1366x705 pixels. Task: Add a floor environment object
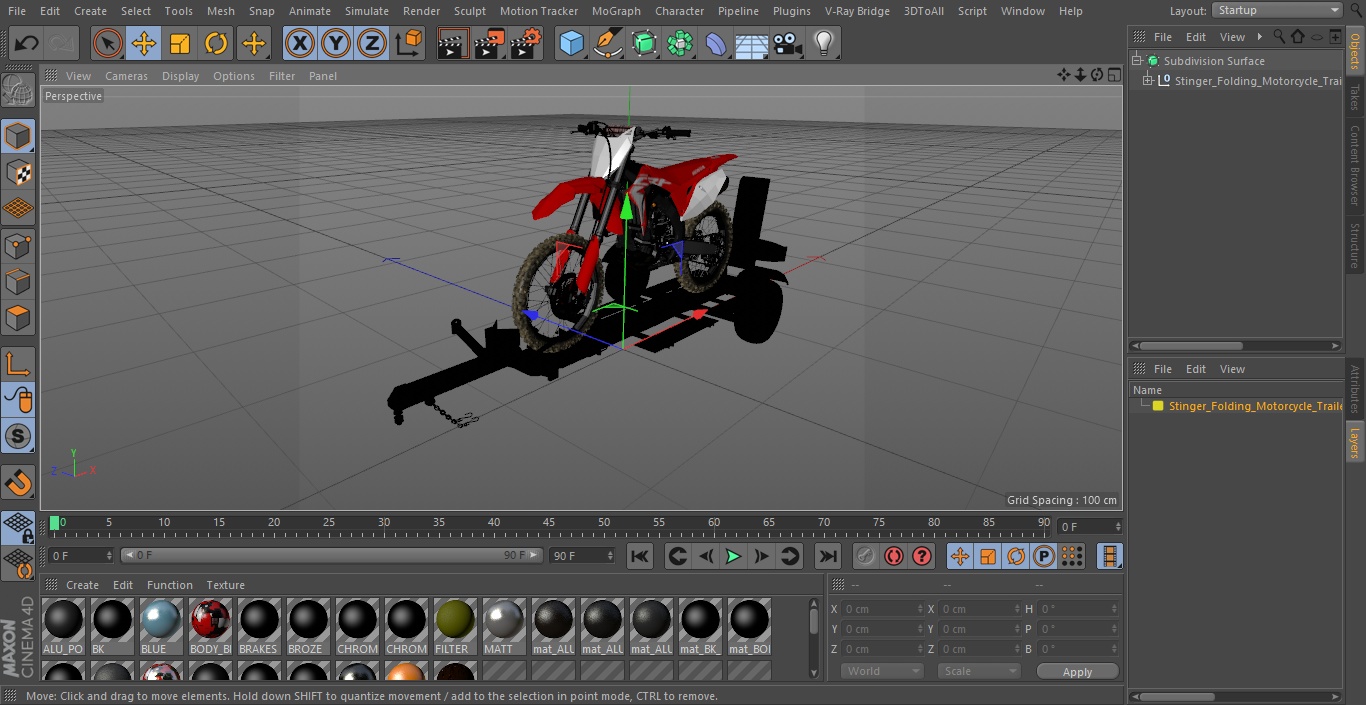[x=752, y=43]
